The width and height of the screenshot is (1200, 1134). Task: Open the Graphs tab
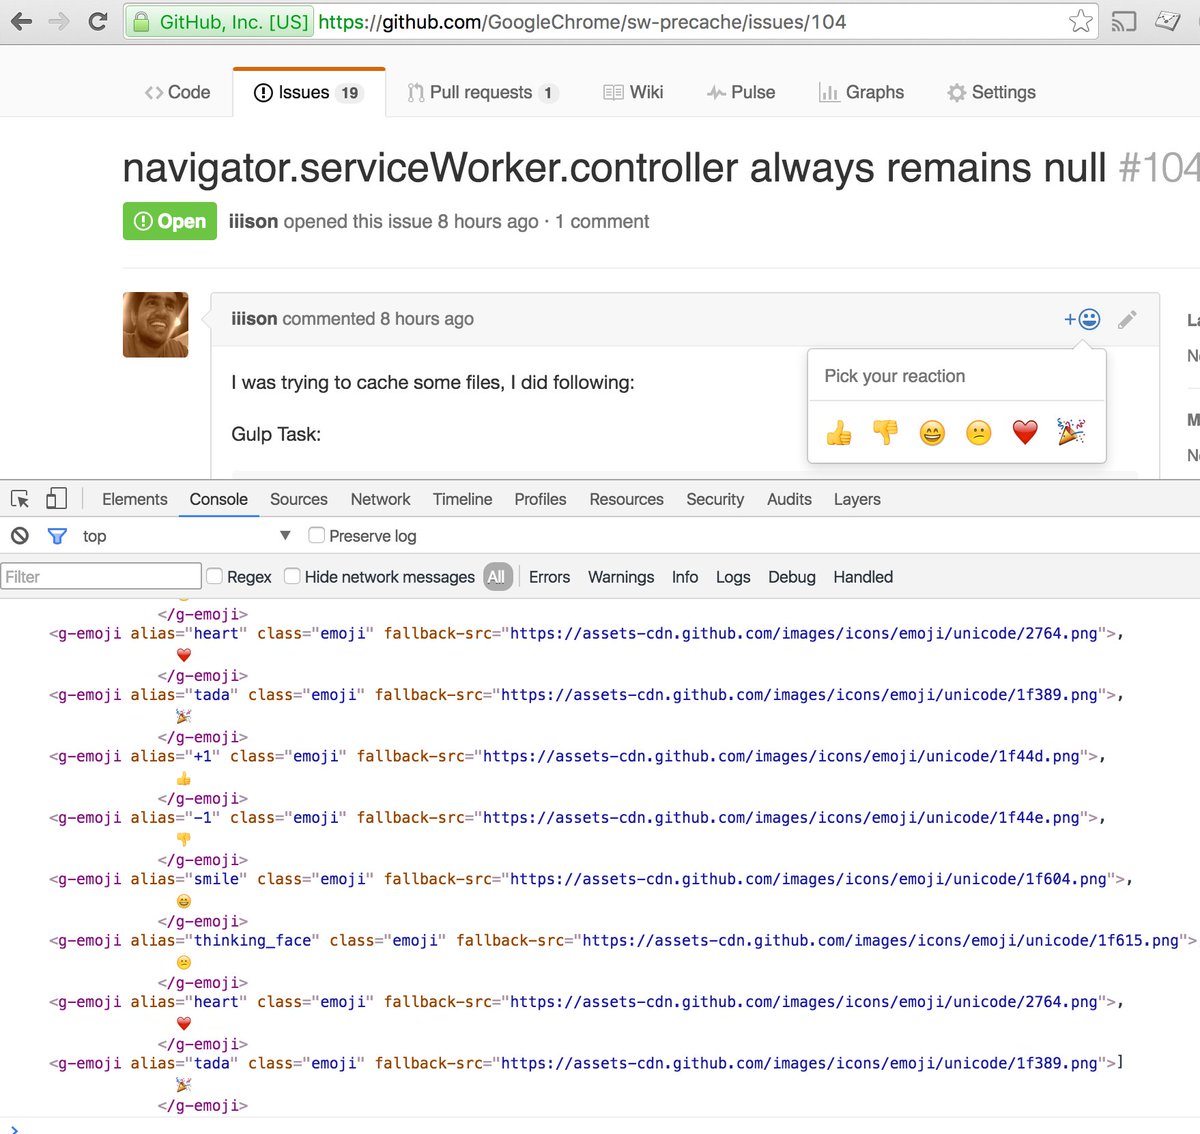pyautogui.click(x=861, y=92)
